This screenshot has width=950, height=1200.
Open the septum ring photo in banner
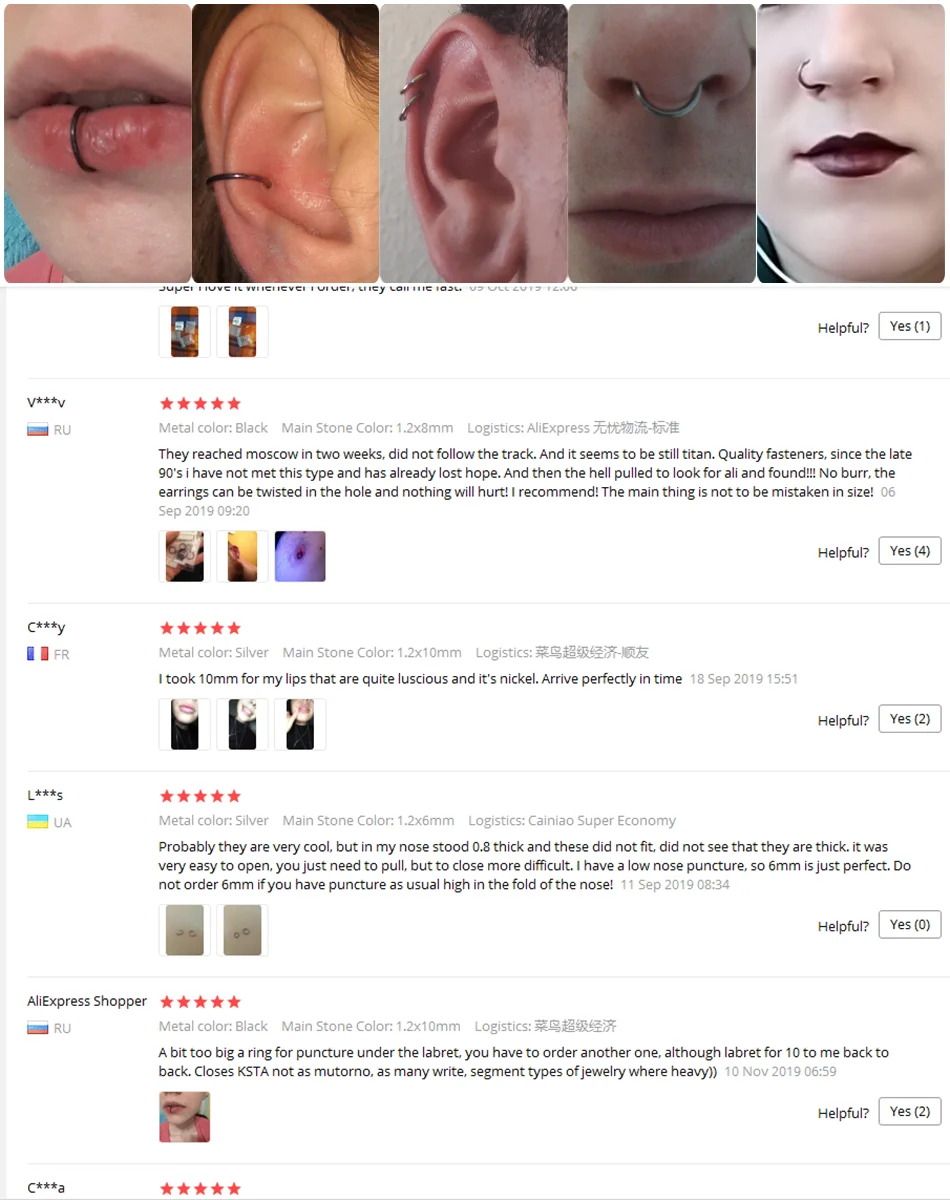pyautogui.click(x=662, y=143)
